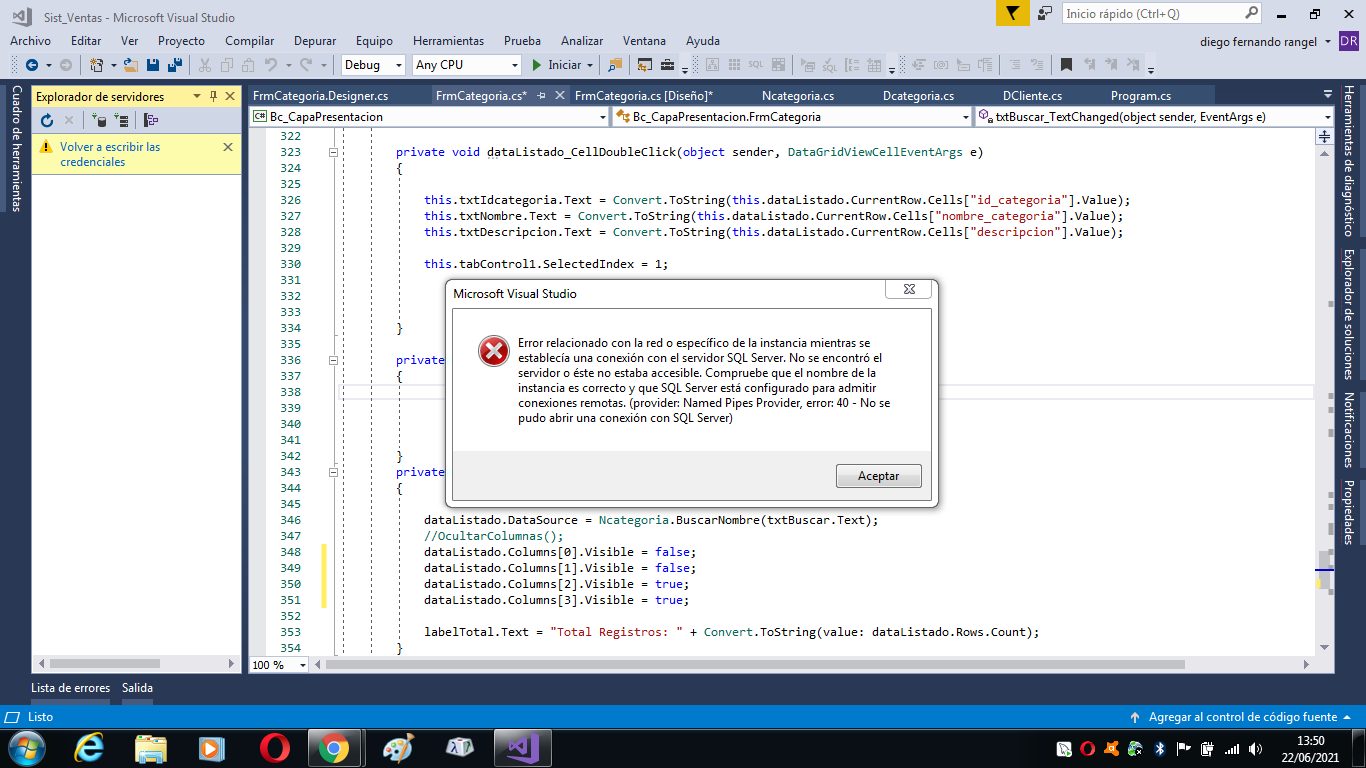Open the Explorador de soluciones side panel
Image resolution: width=1366 pixels, height=768 pixels.
click(x=1349, y=314)
